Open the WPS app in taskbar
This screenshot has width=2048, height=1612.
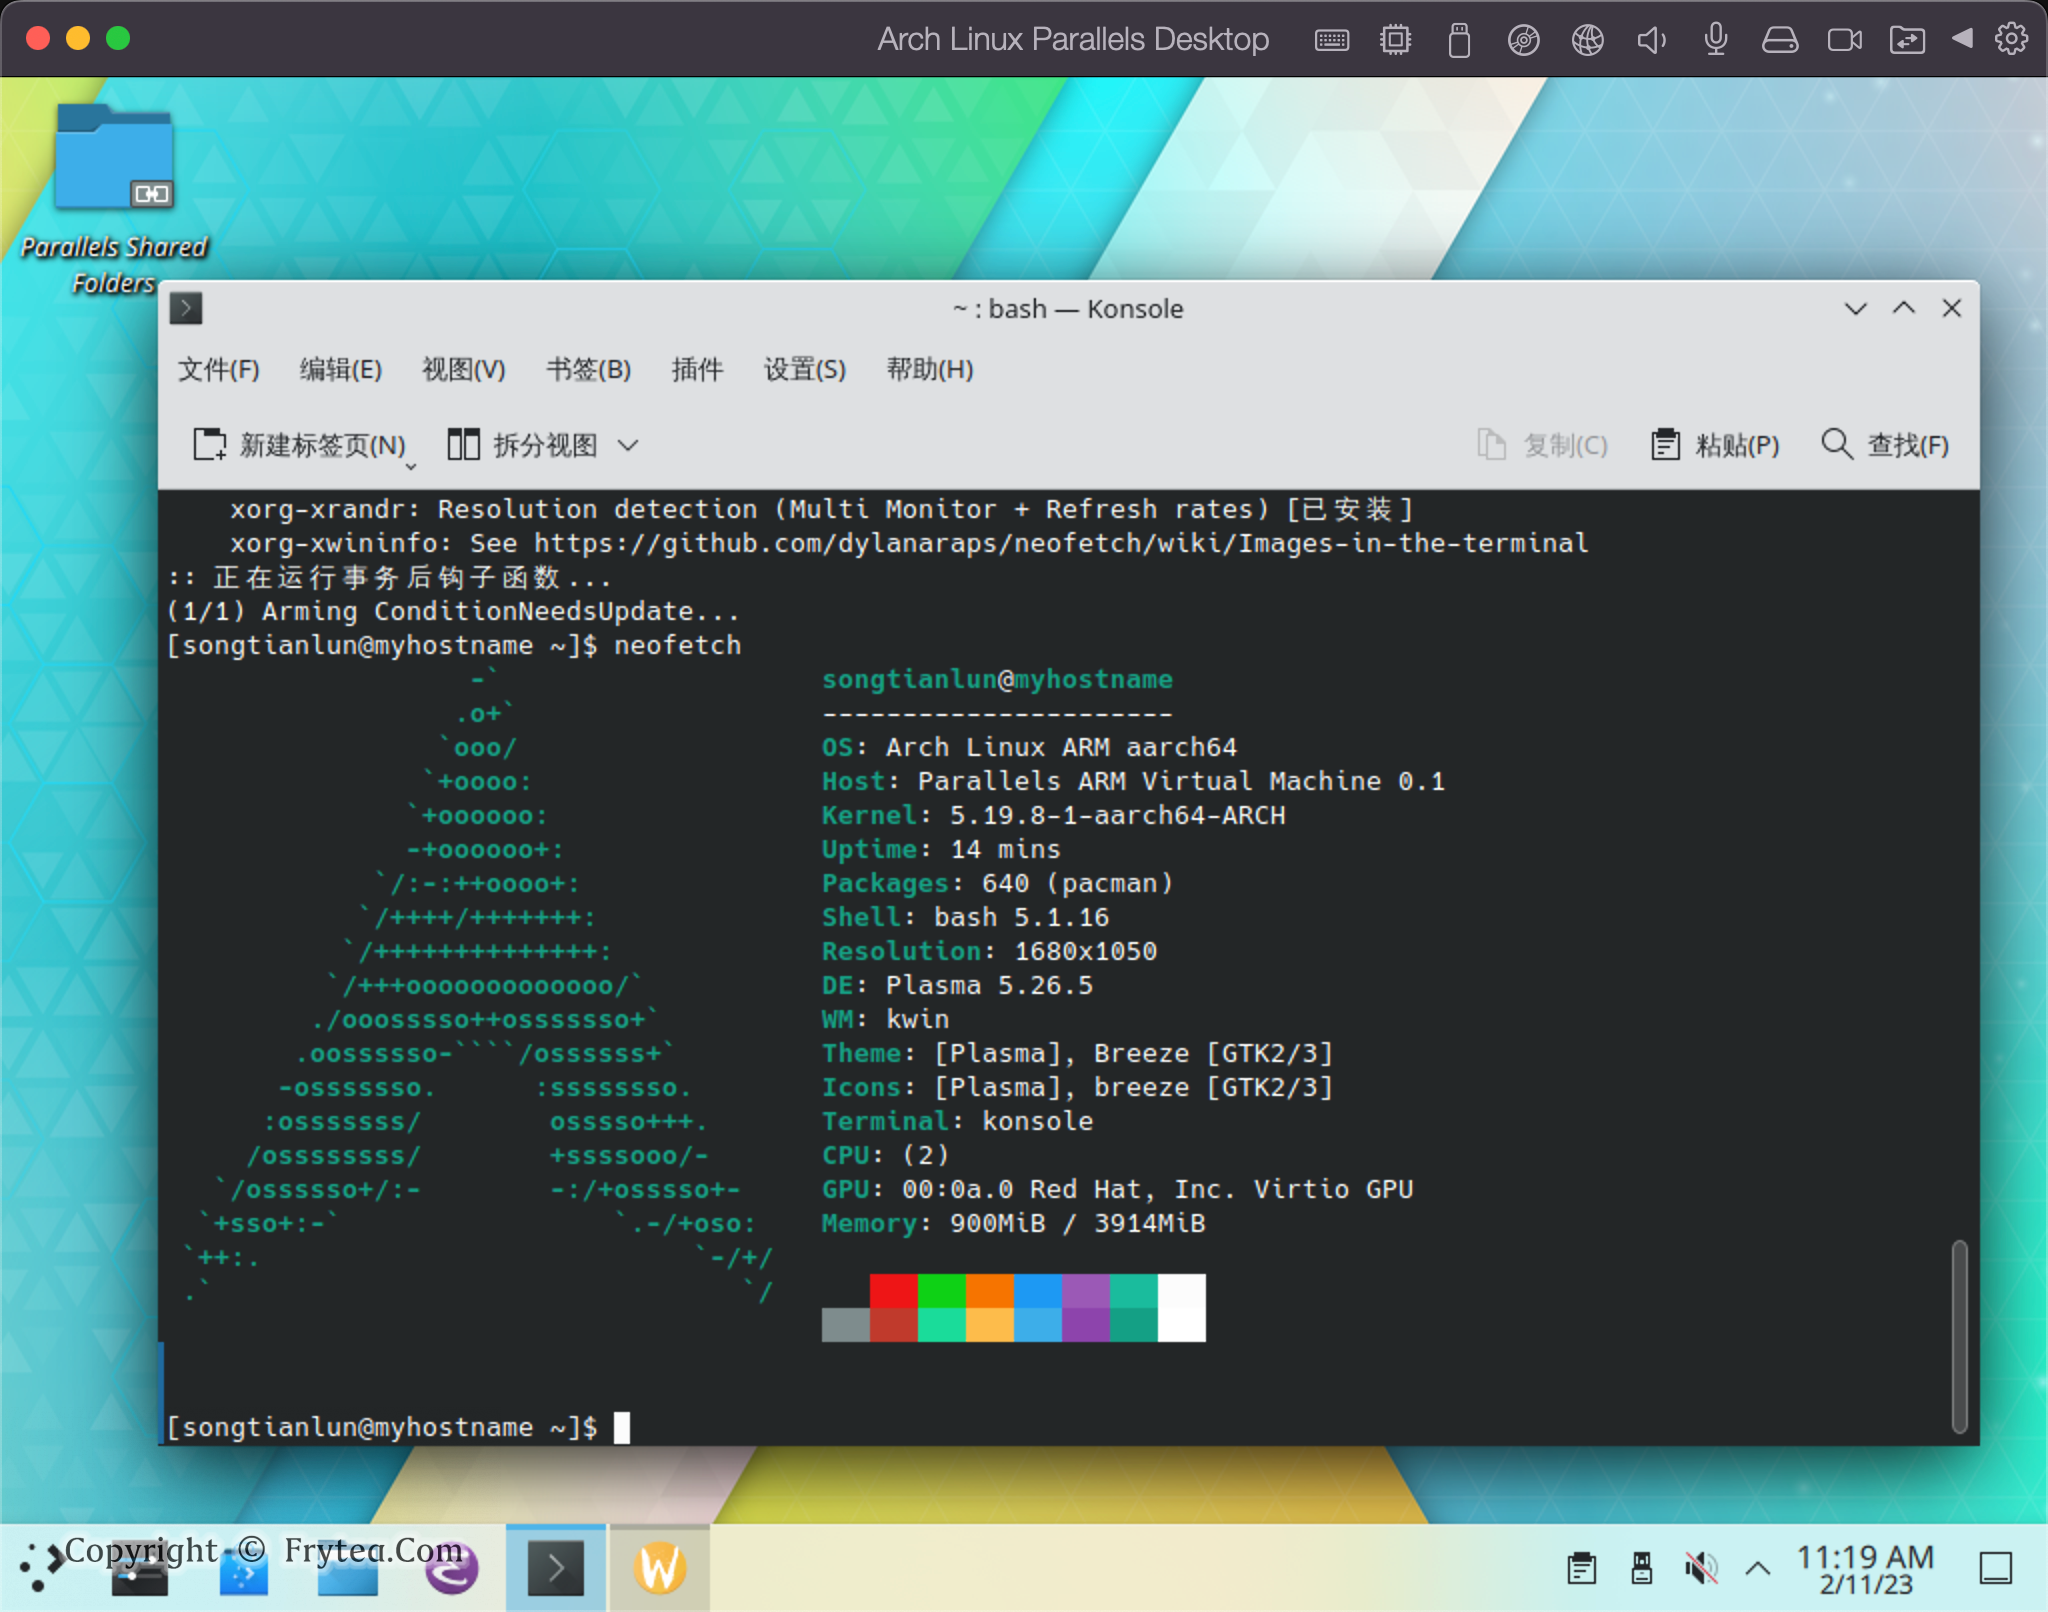tap(659, 1568)
